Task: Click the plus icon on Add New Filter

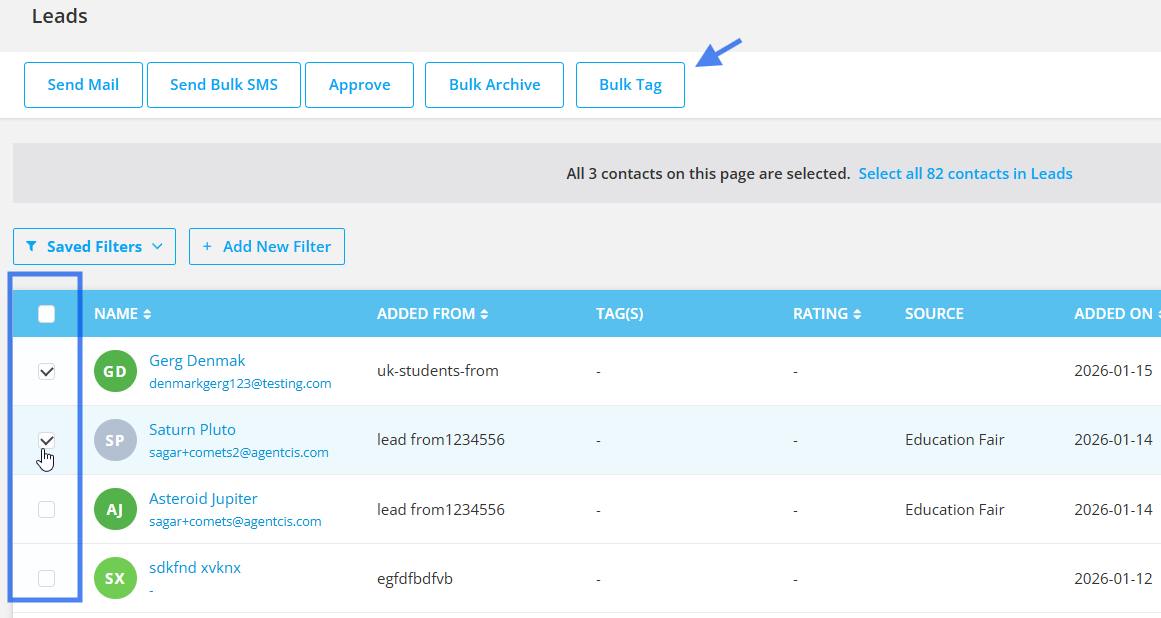Action: pos(207,246)
